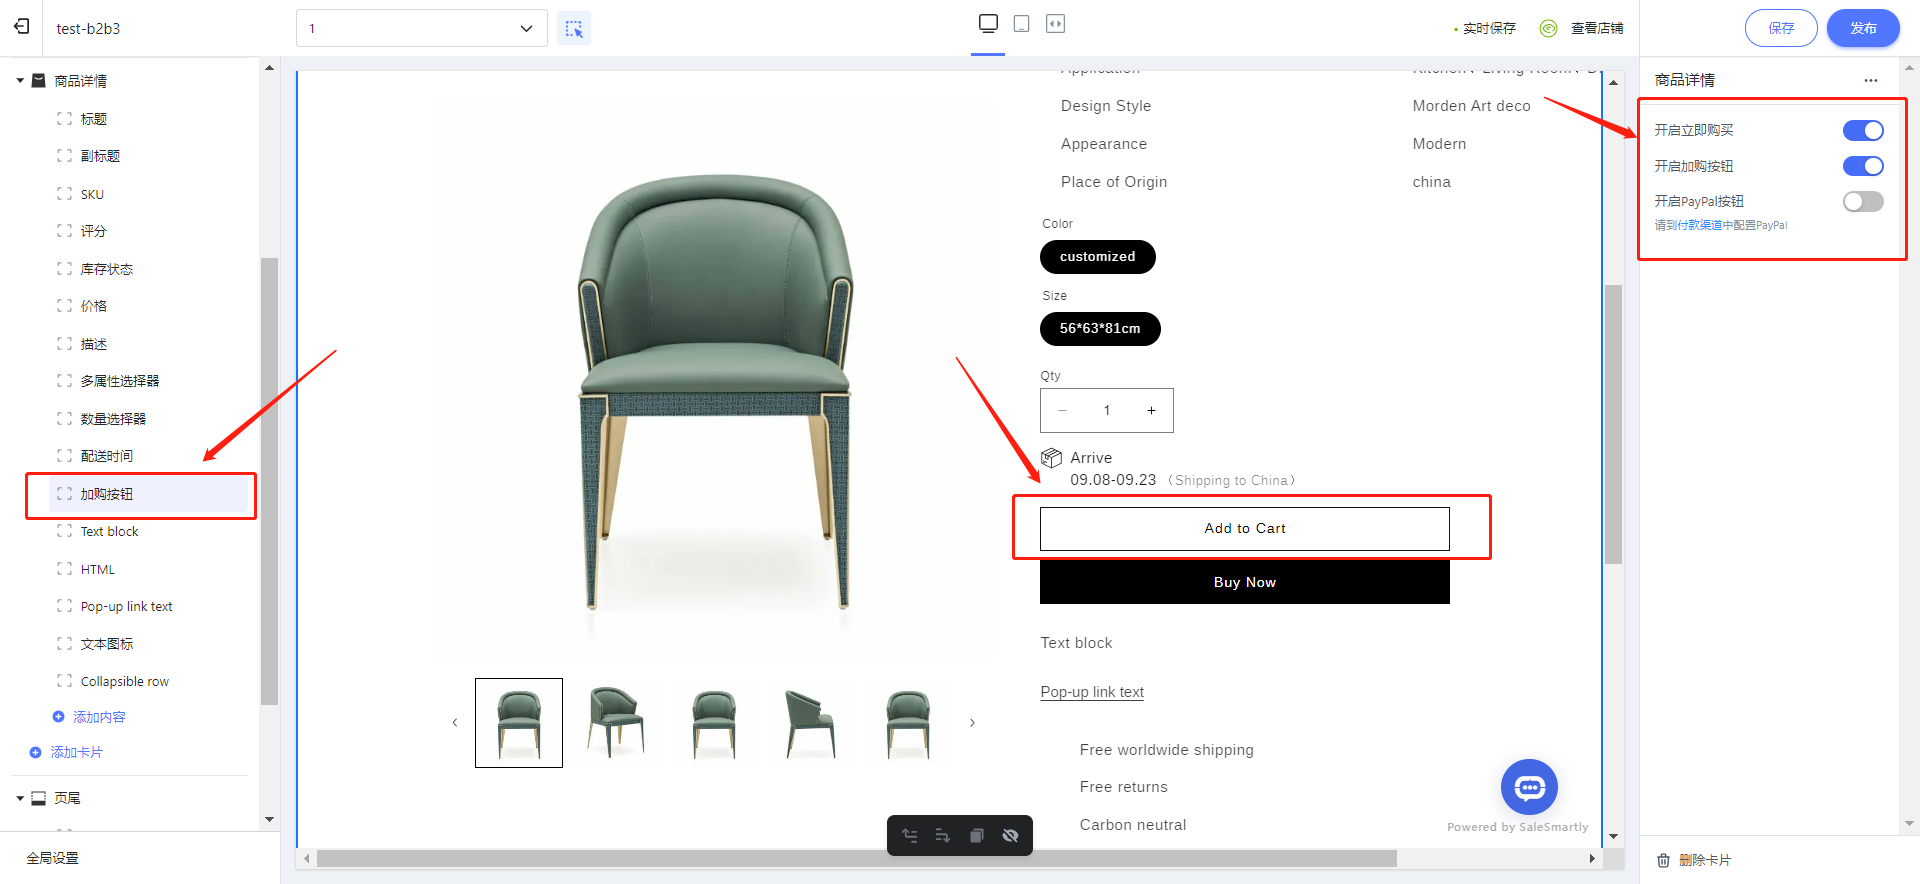Decrease quantity with the minus button
The height and width of the screenshot is (884, 1920).
1062,410
